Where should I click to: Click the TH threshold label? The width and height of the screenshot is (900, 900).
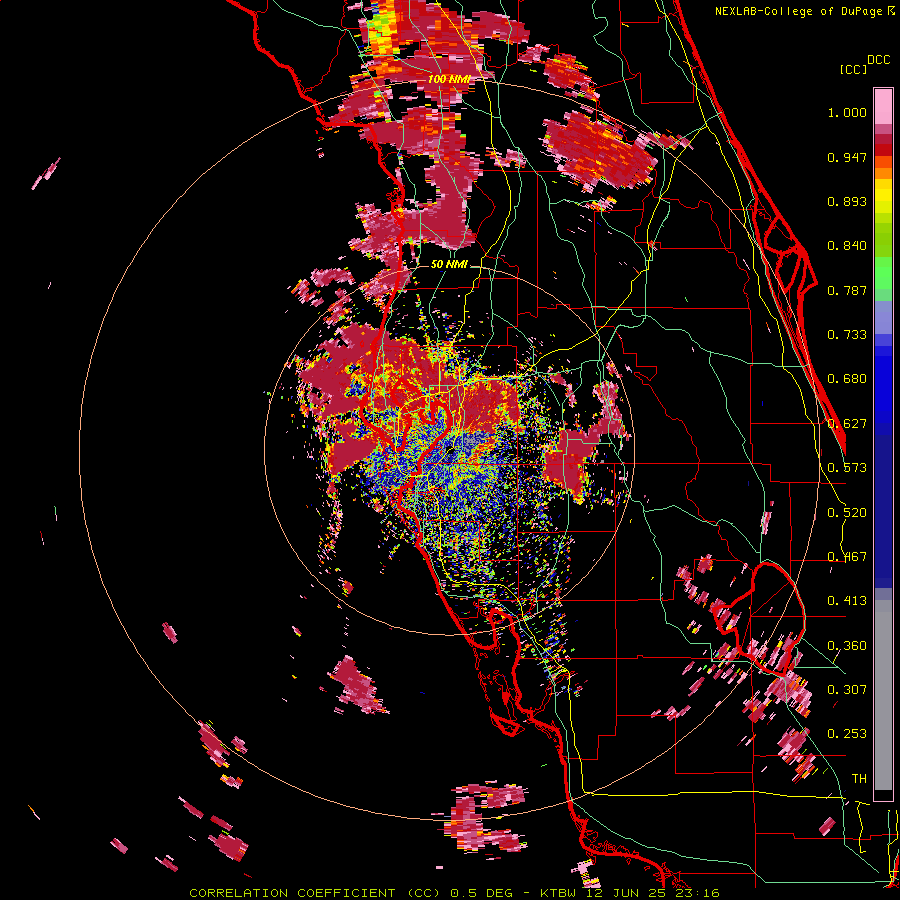pos(859,779)
